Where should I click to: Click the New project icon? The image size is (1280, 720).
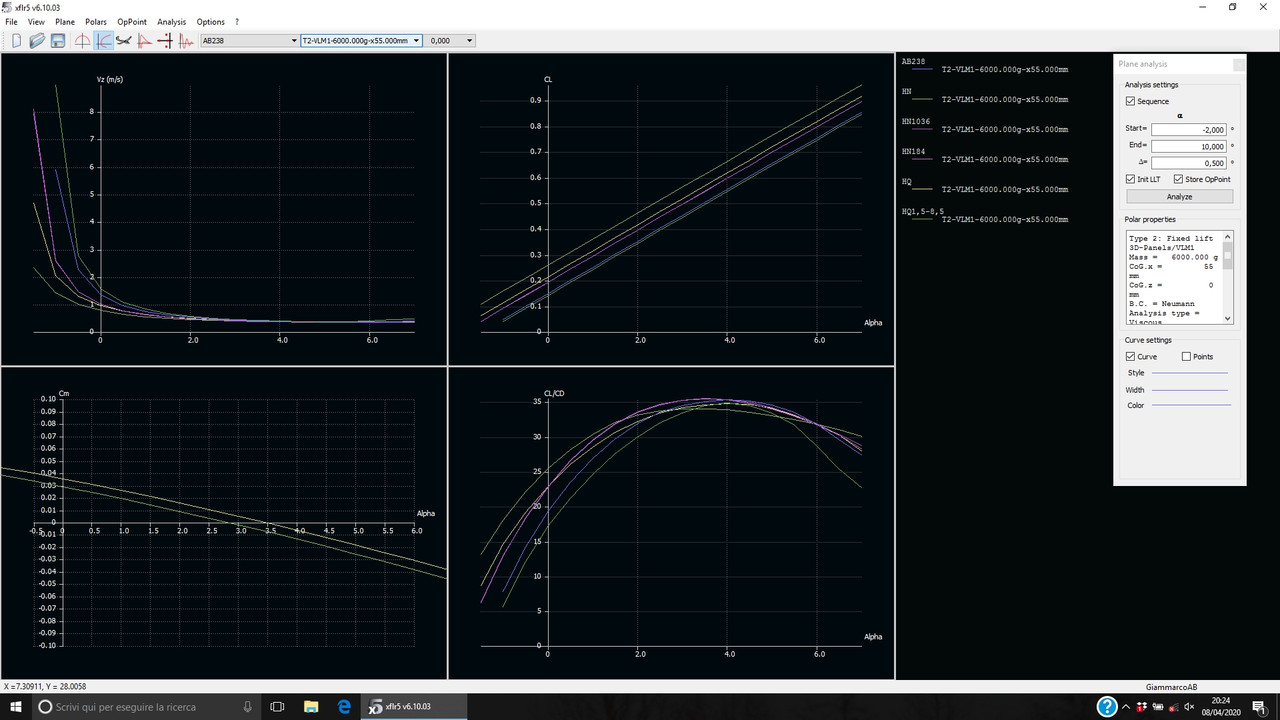pyautogui.click(x=16, y=41)
